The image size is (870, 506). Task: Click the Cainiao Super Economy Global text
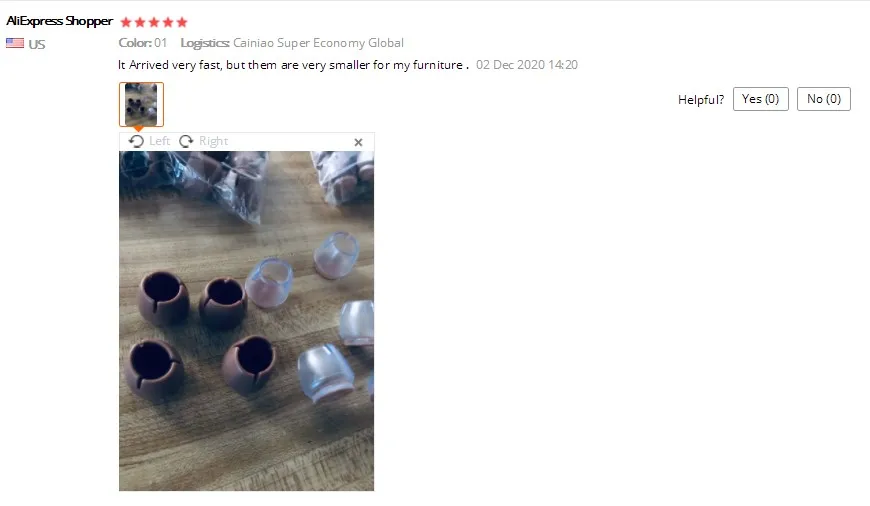click(318, 43)
